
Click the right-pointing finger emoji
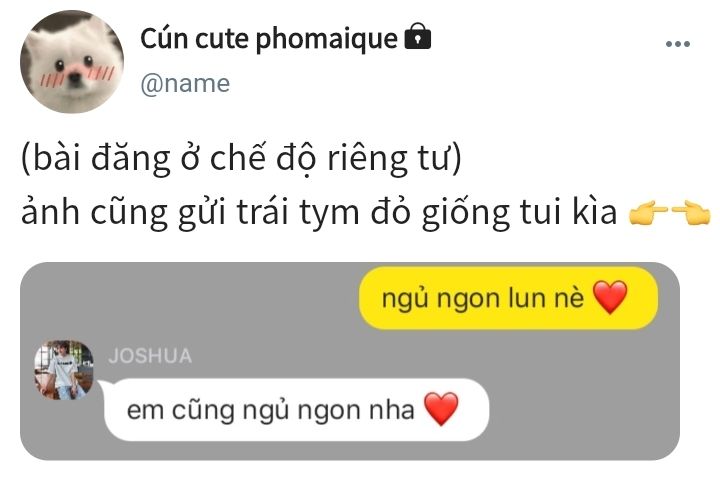click(648, 213)
